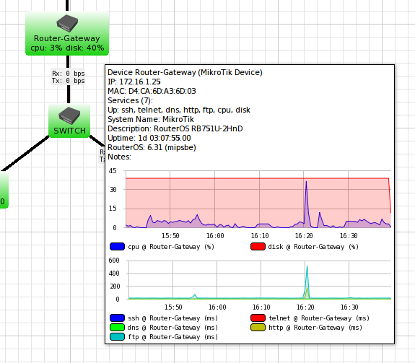Click the SWITCH label text
Screen dimensions: 415x363
(69, 131)
